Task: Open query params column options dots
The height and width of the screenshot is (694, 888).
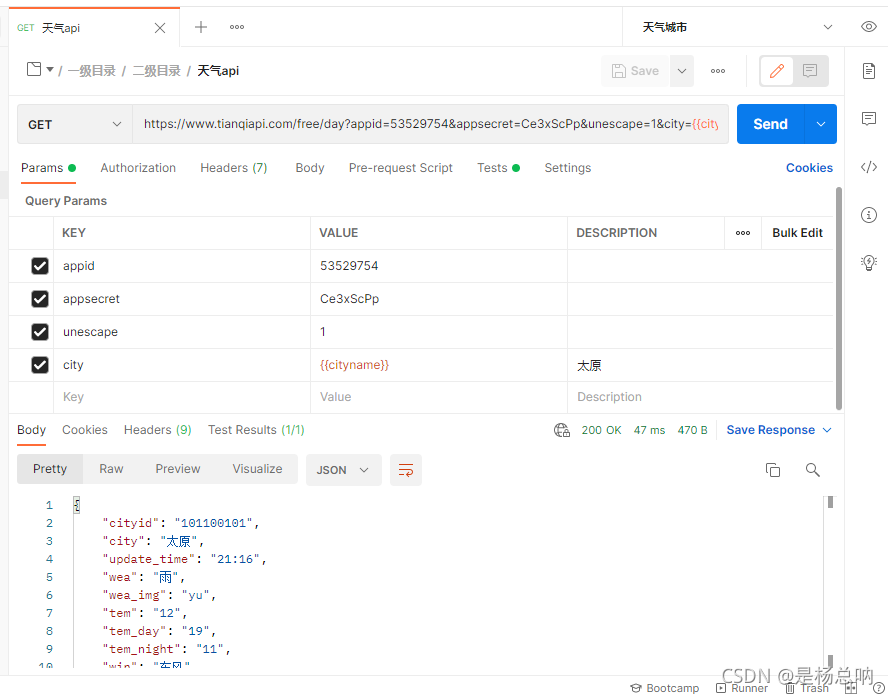Action: click(743, 233)
